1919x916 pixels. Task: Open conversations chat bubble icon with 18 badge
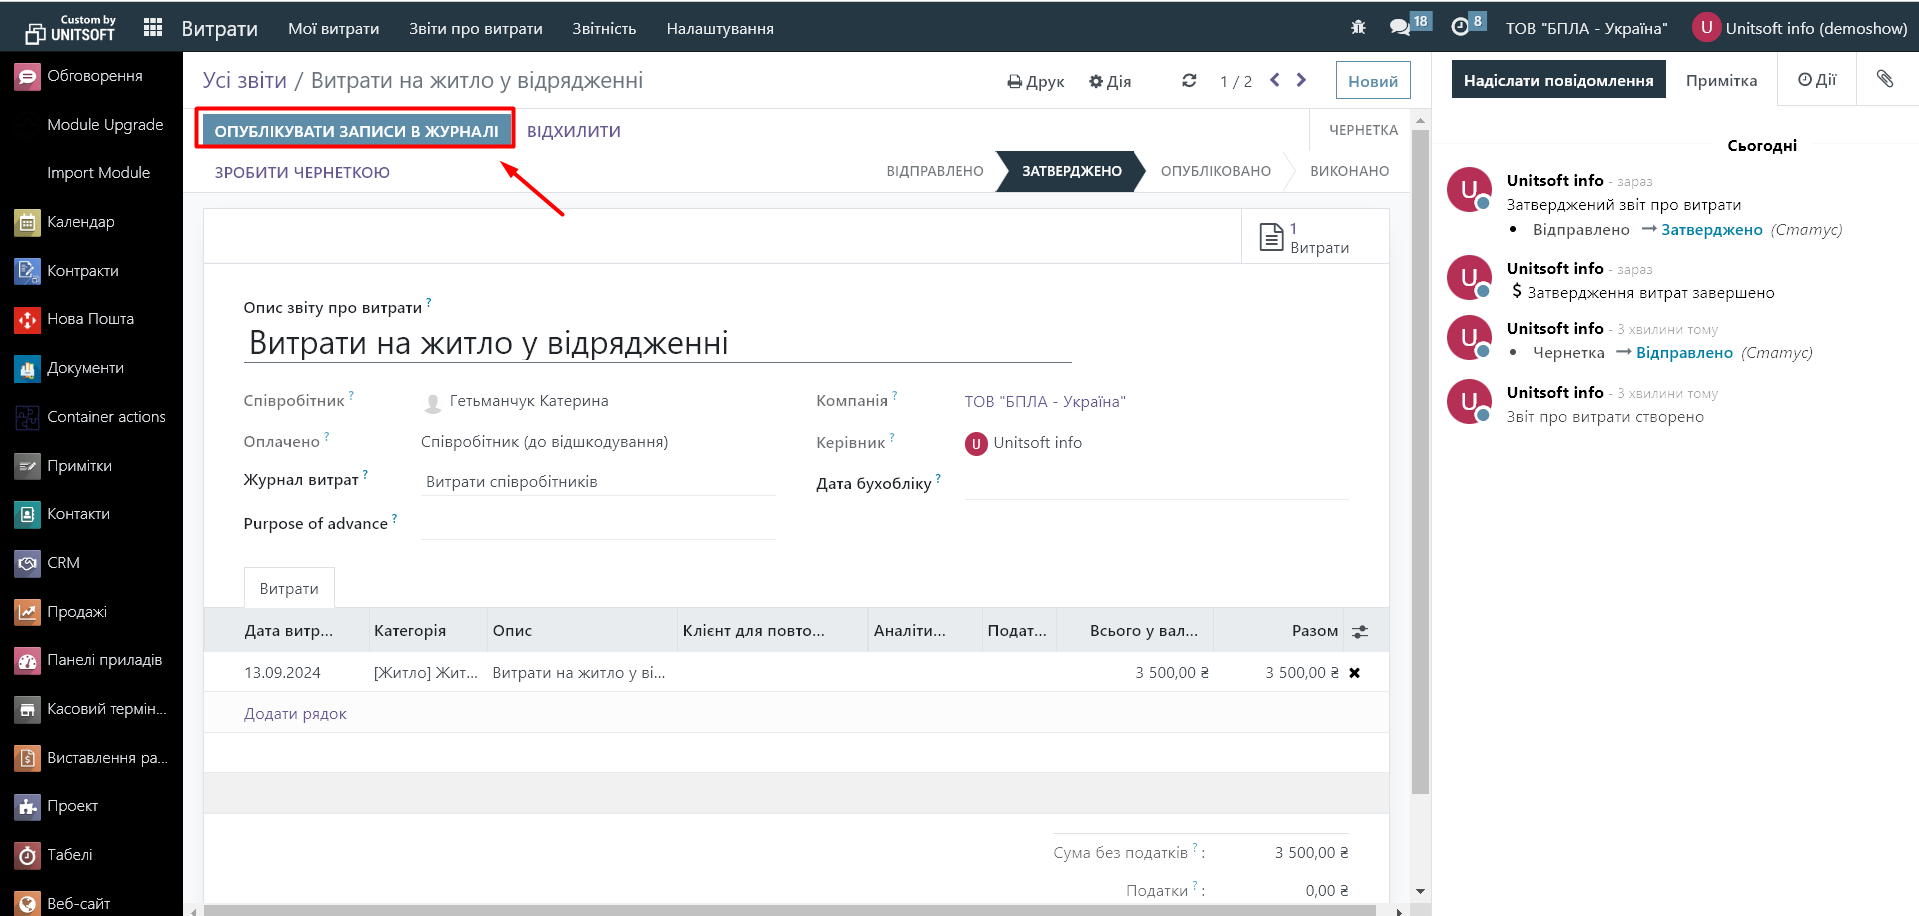tap(1400, 28)
